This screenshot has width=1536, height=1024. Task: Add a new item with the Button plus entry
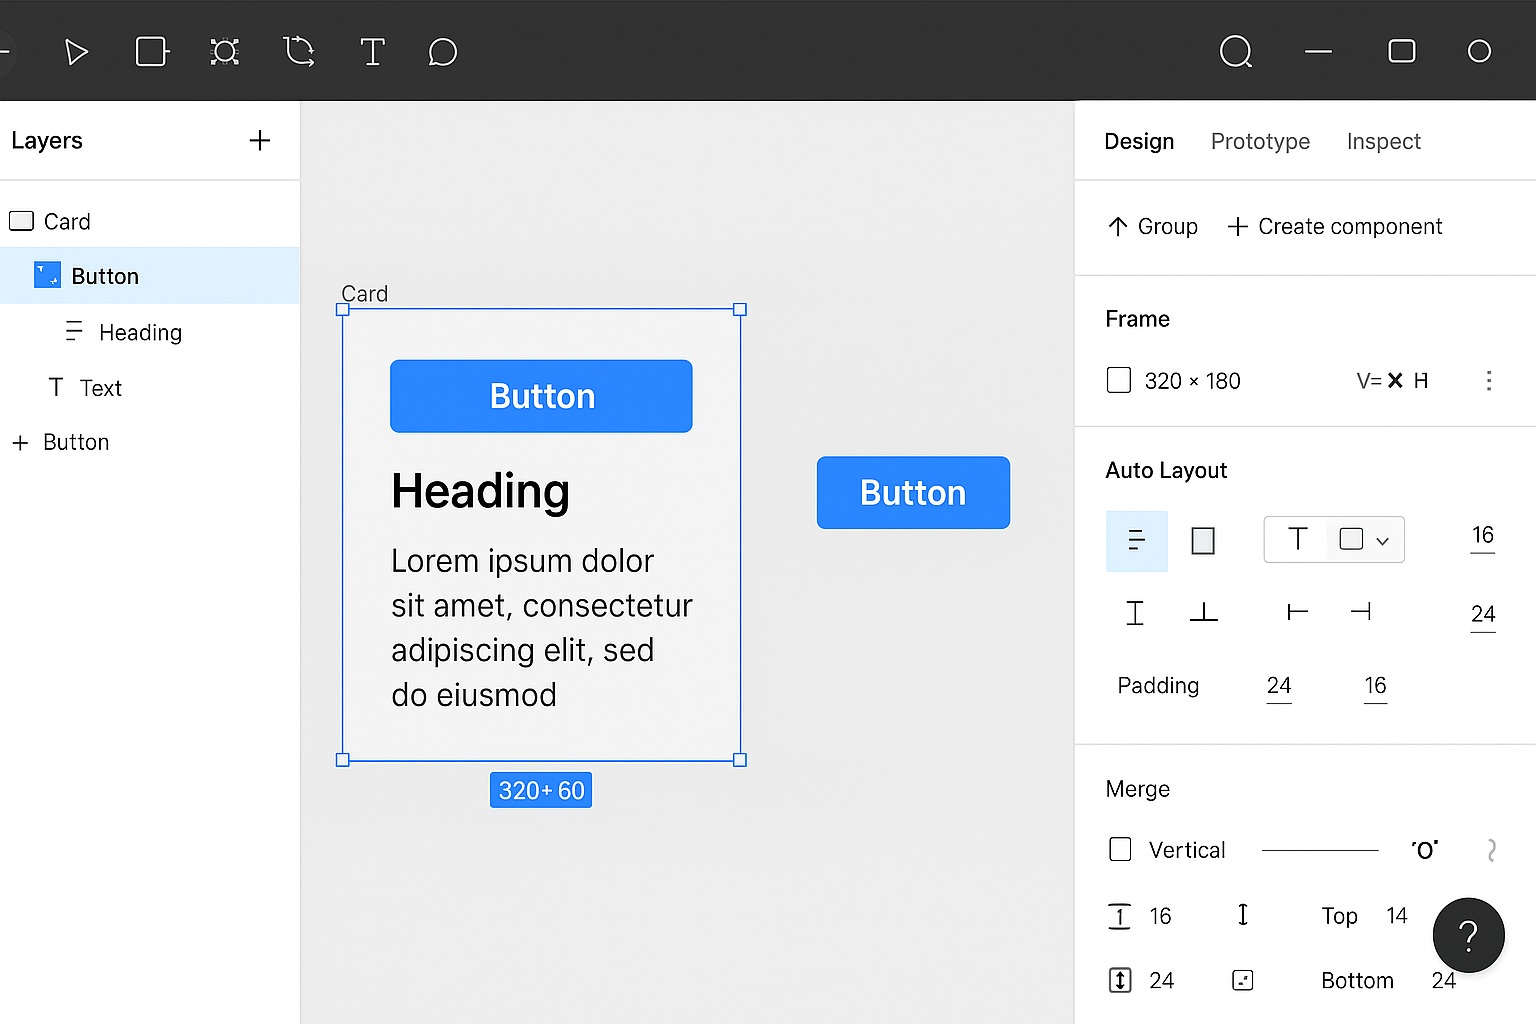[x=60, y=441]
